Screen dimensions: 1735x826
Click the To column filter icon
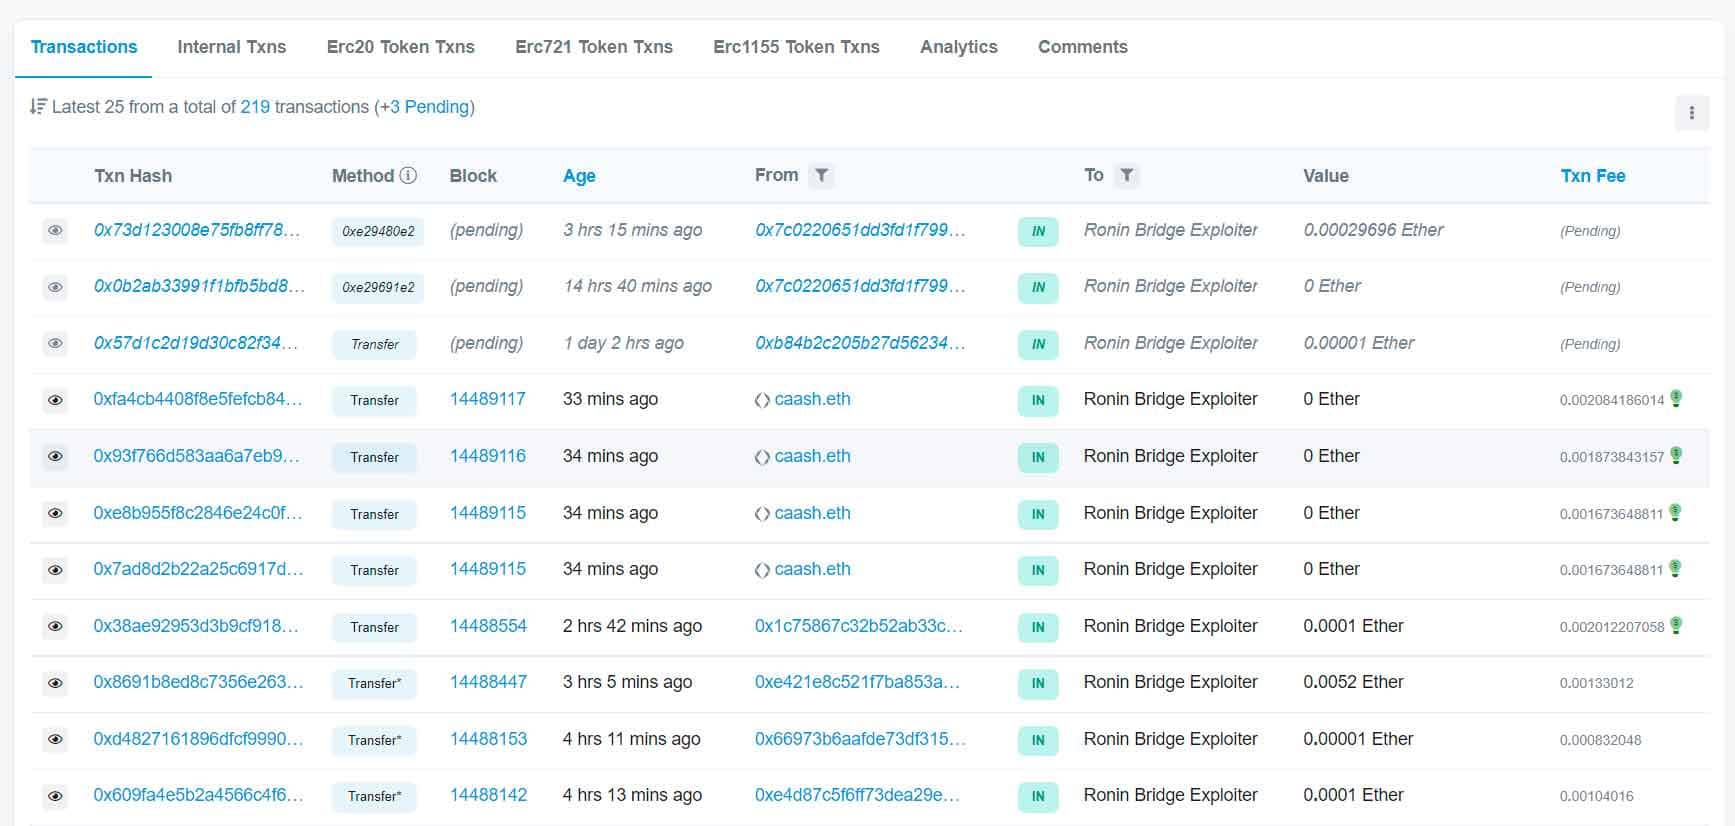coord(1127,176)
